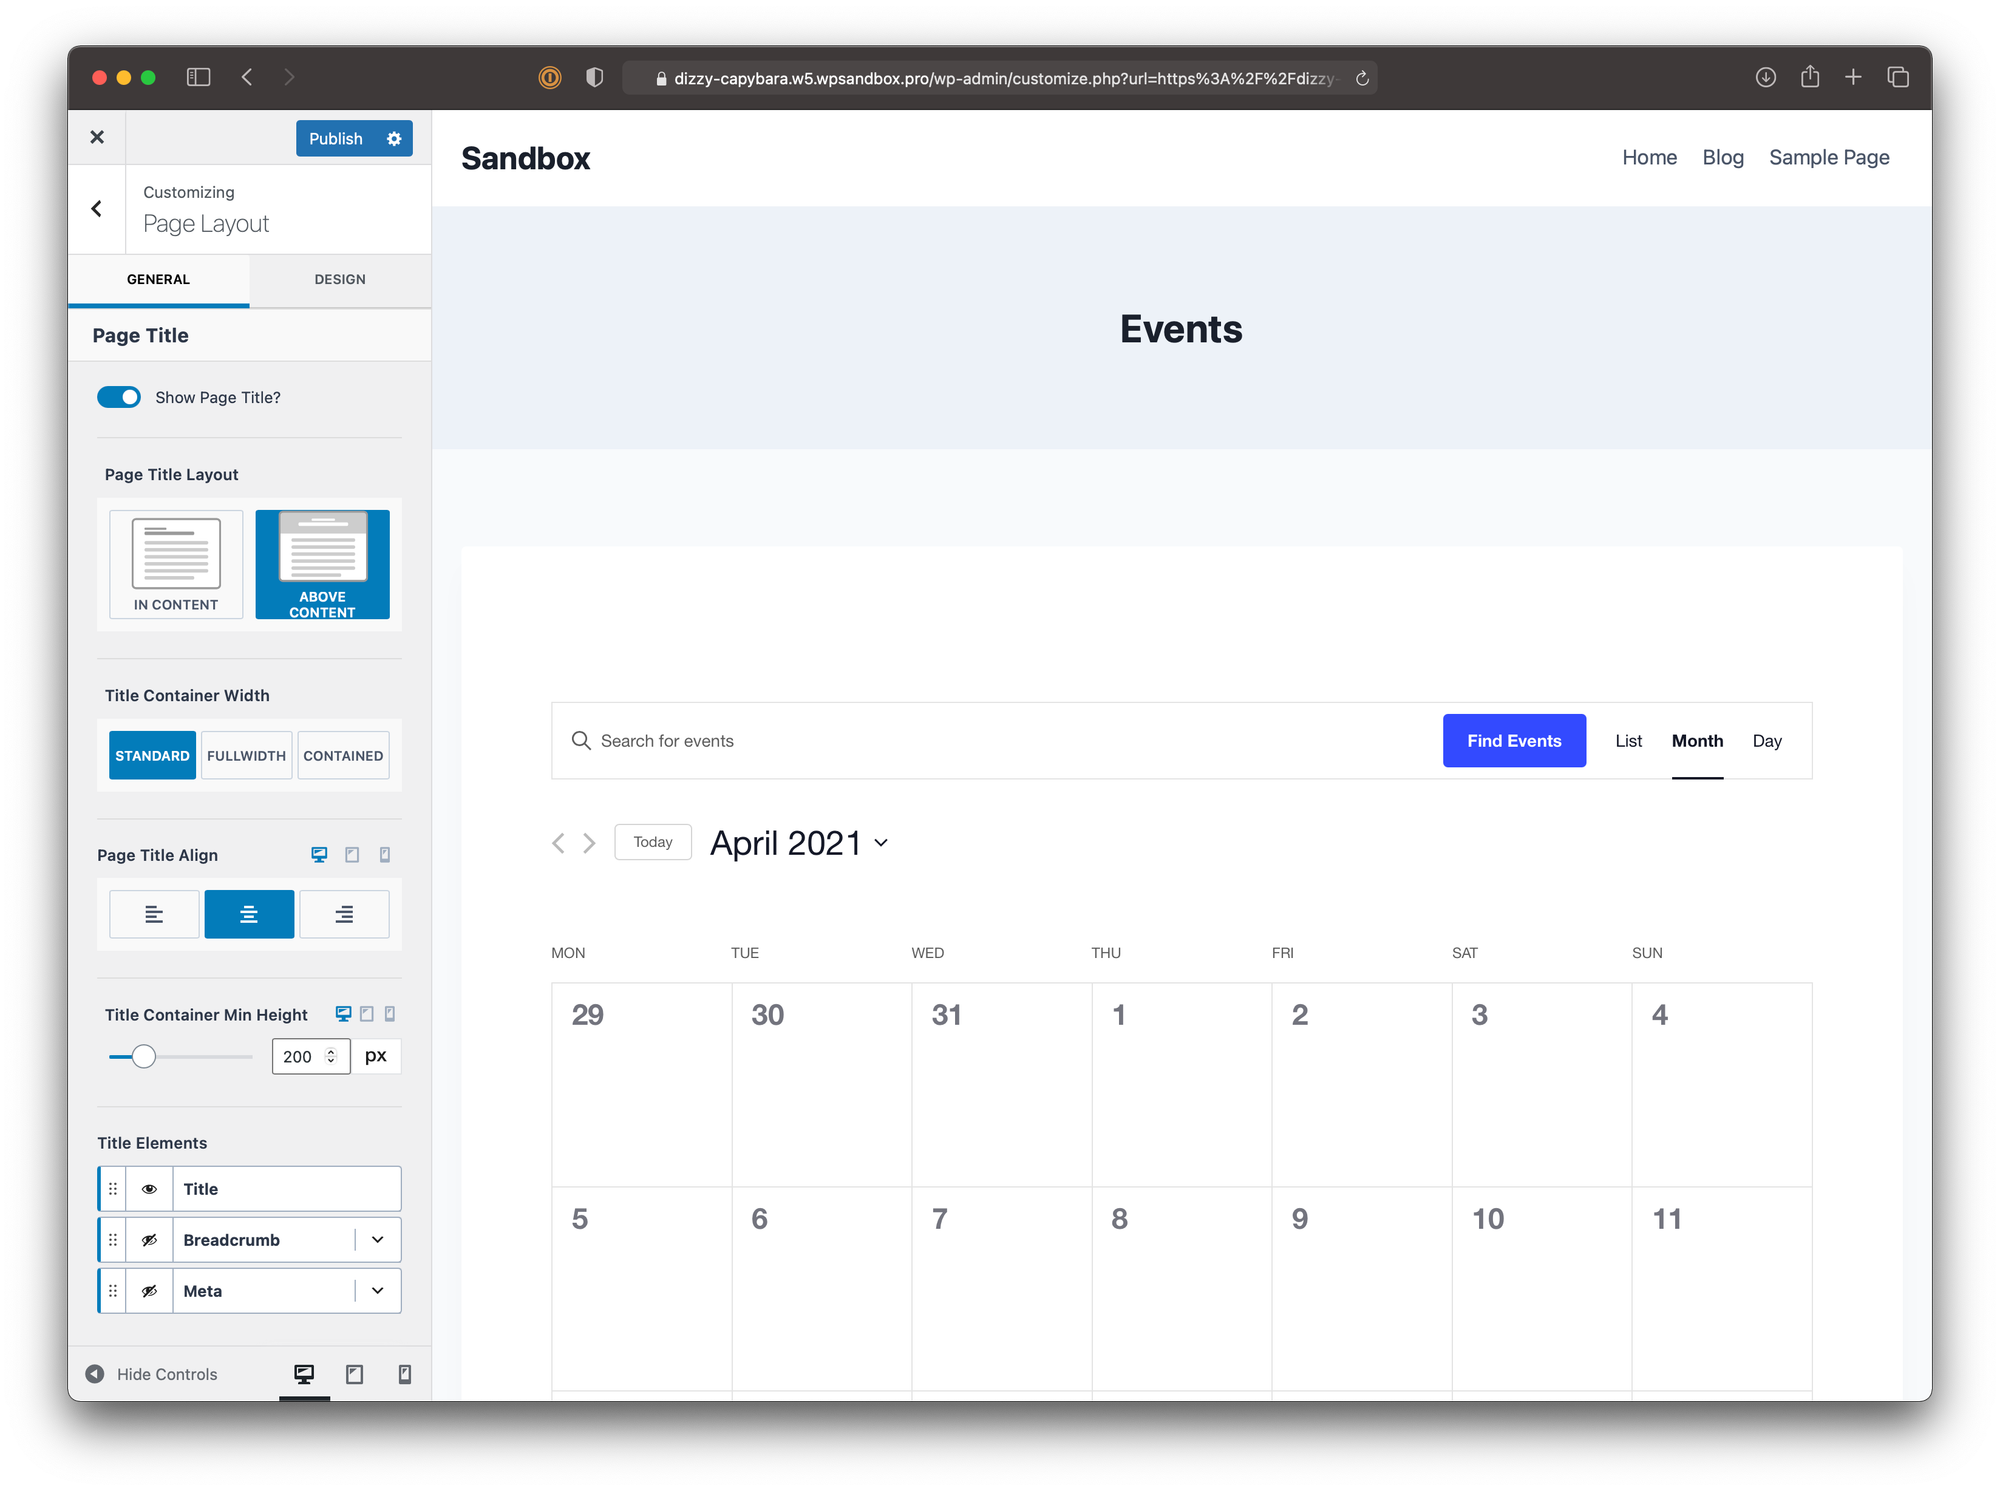Select mobile device for Title Container Min Height
2000x1491 pixels.
click(390, 1014)
